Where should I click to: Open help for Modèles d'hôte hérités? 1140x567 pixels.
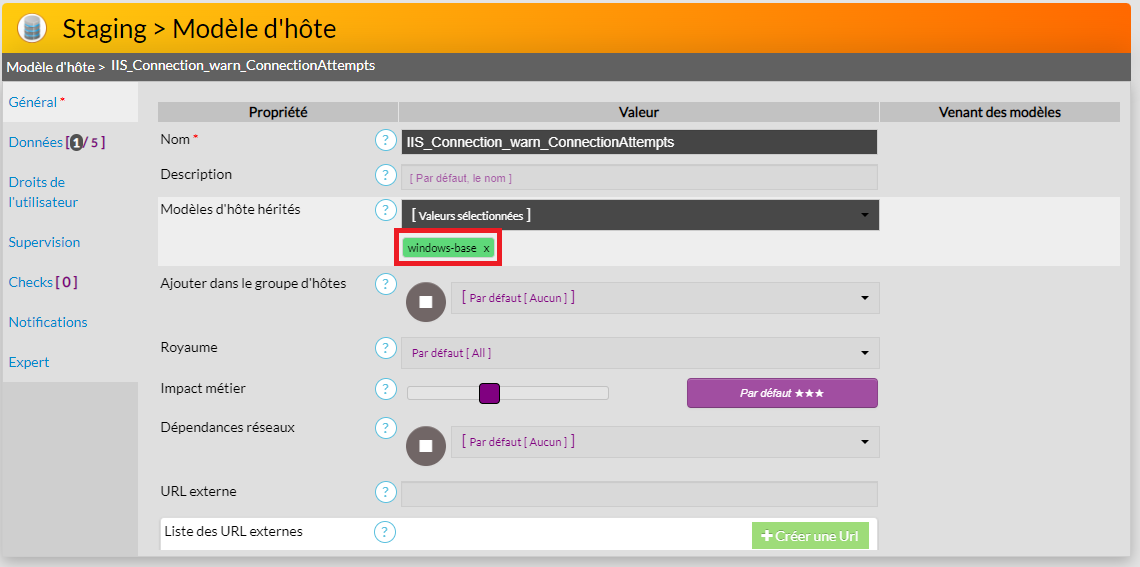pyautogui.click(x=385, y=210)
